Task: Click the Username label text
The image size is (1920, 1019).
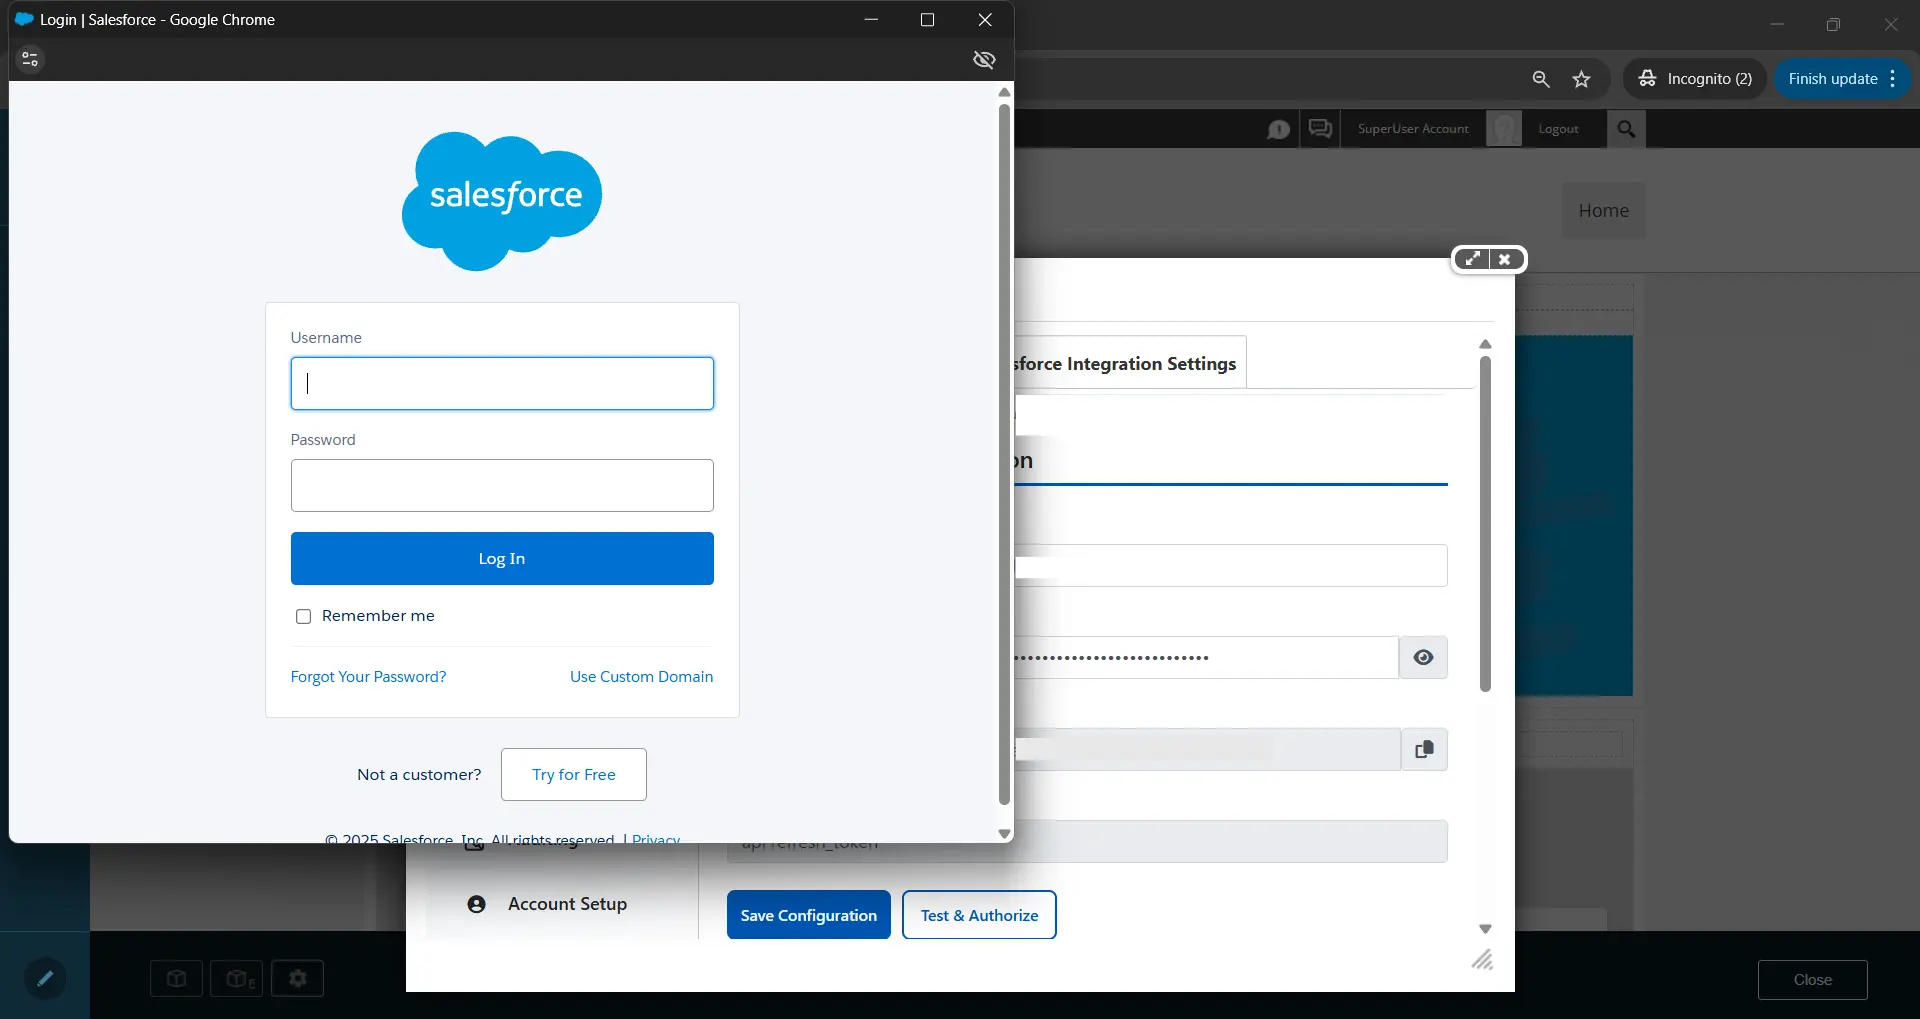Action: (x=326, y=338)
